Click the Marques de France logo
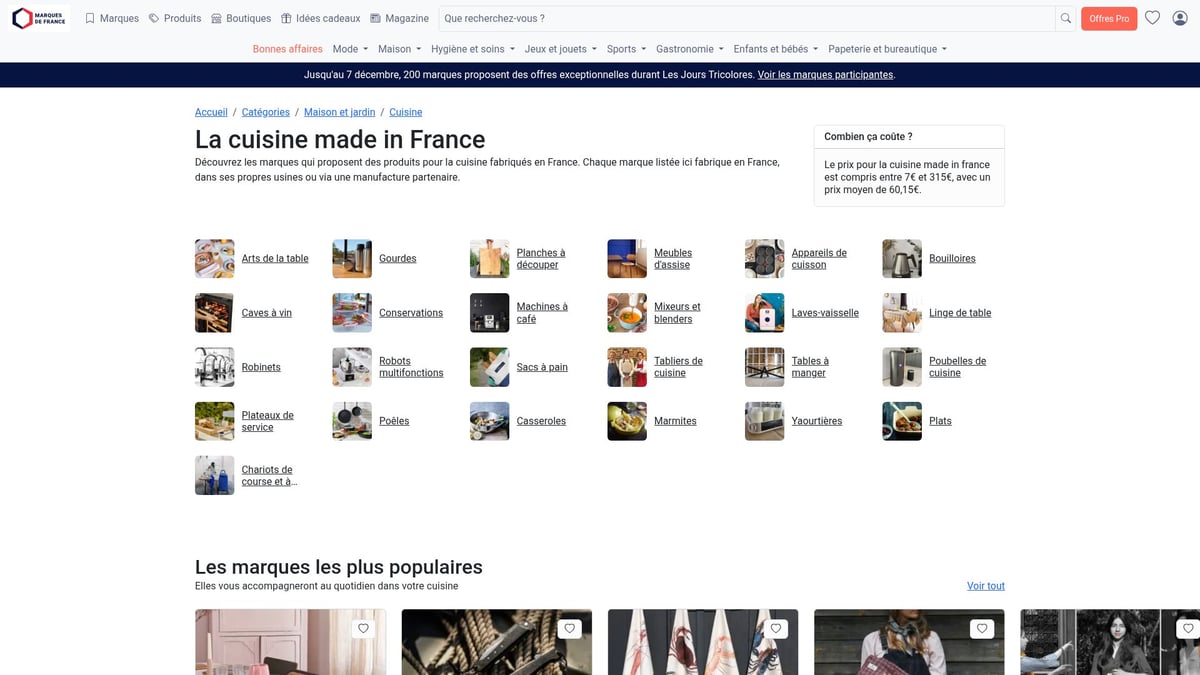The width and height of the screenshot is (1200, 675). click(x=40, y=18)
